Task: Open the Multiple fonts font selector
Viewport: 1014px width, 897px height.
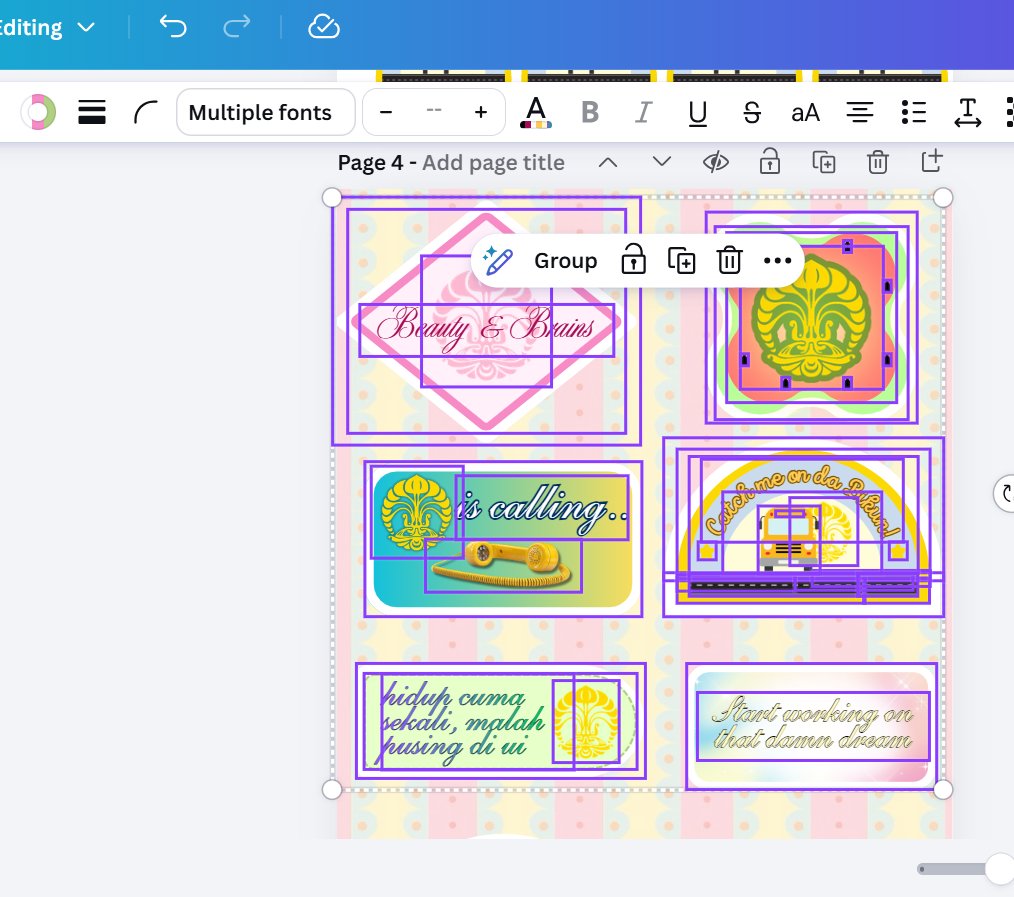Action: click(265, 112)
